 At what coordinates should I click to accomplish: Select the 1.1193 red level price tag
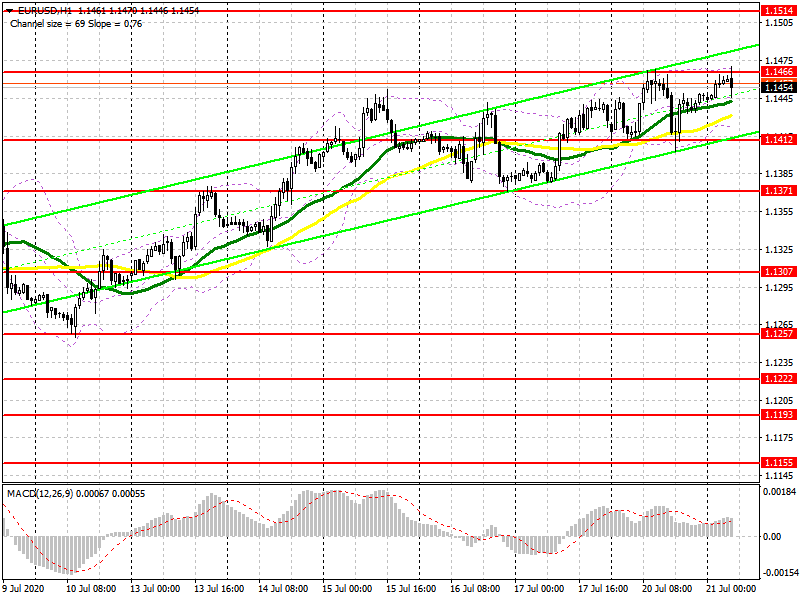pos(778,415)
